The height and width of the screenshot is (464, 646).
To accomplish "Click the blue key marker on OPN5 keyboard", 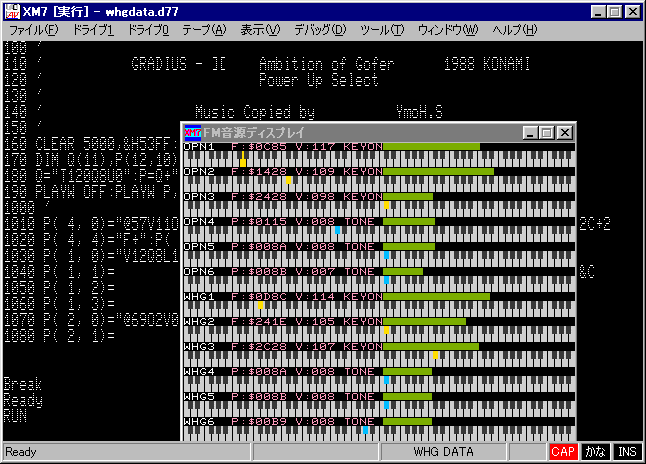I will (x=386, y=255).
